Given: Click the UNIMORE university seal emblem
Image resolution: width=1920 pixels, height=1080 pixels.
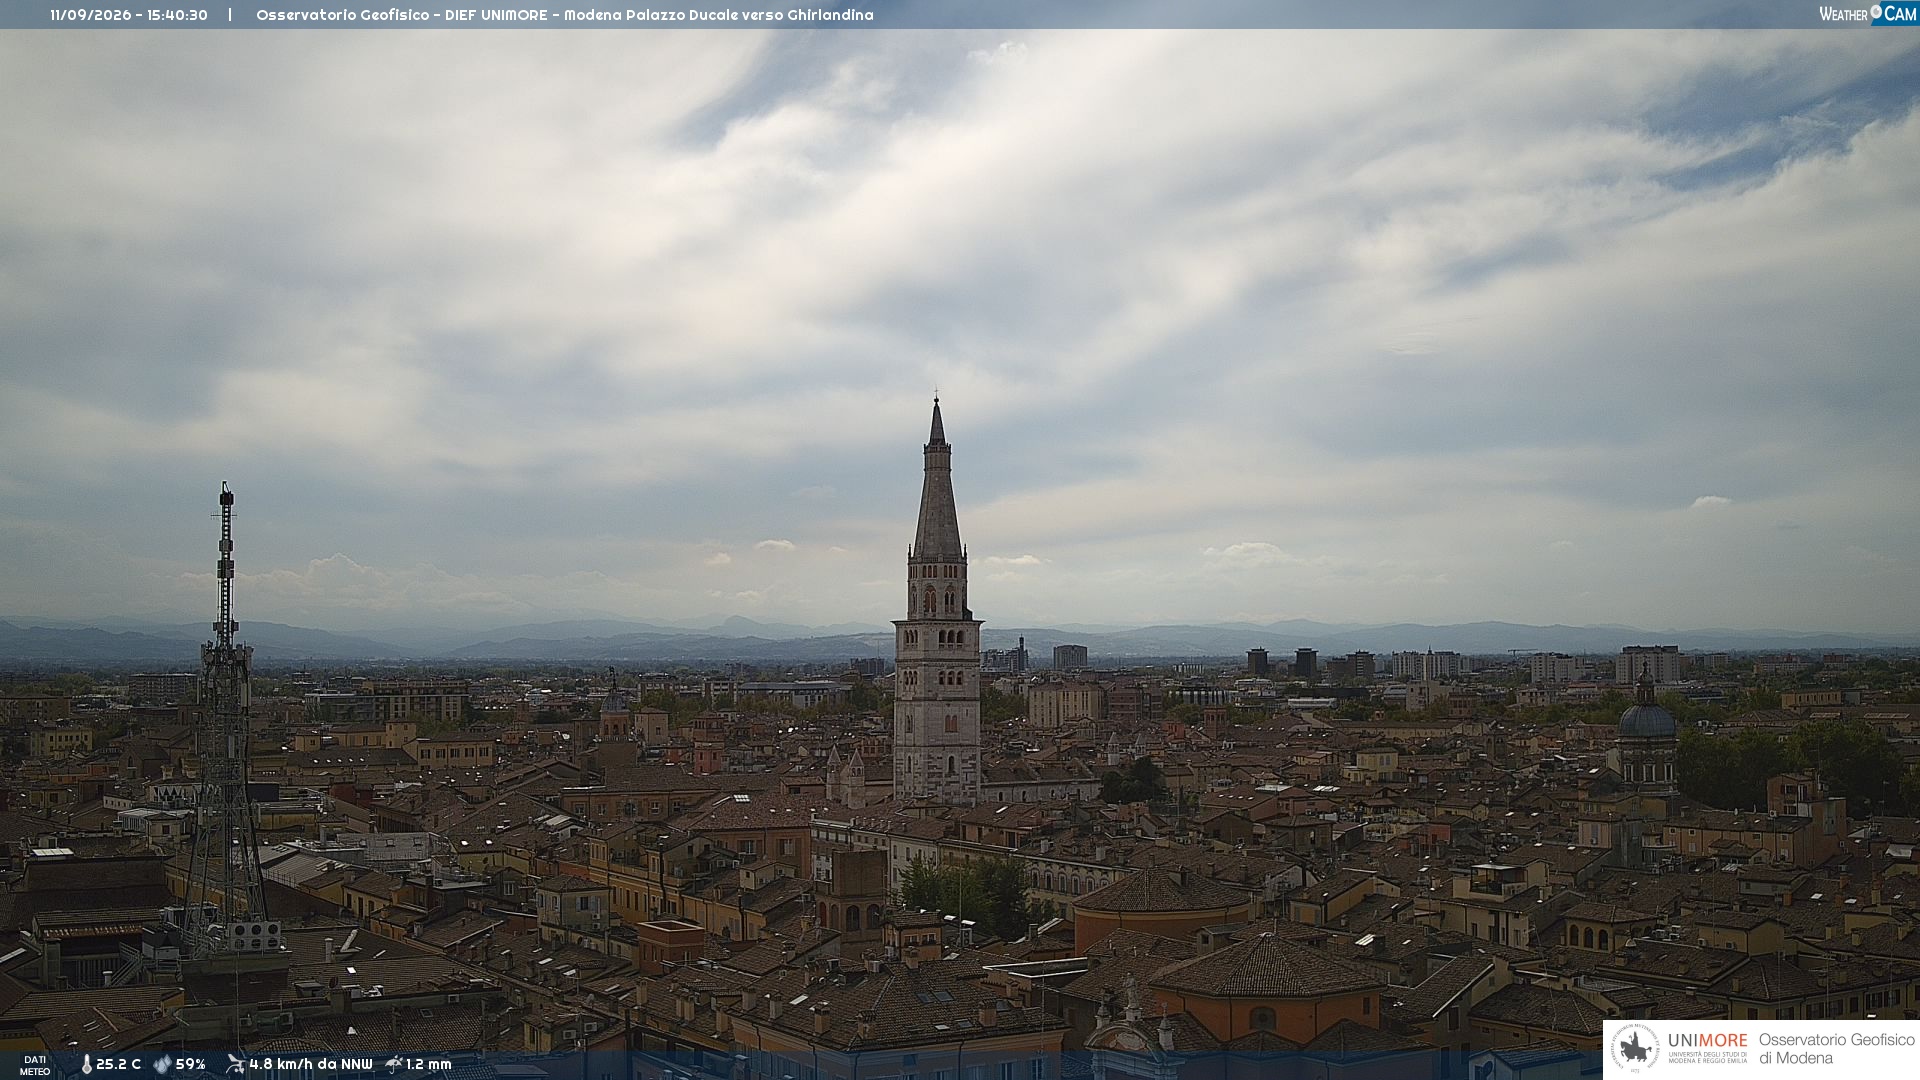Looking at the screenshot, I should point(1636,1048).
